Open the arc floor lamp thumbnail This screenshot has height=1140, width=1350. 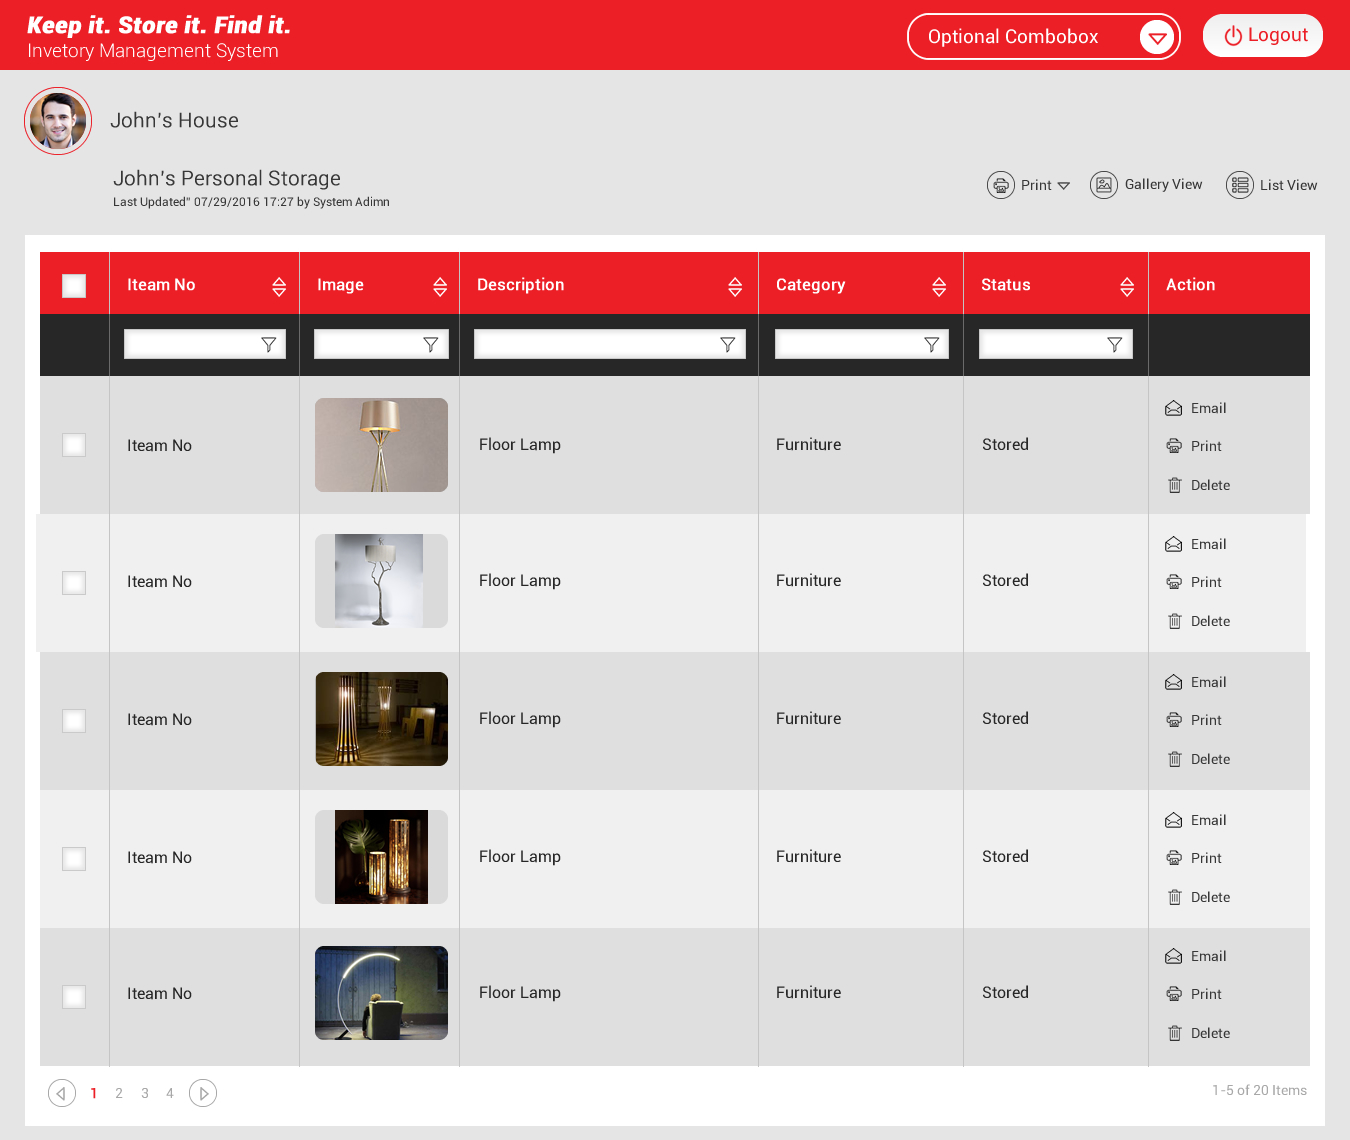[x=381, y=993]
